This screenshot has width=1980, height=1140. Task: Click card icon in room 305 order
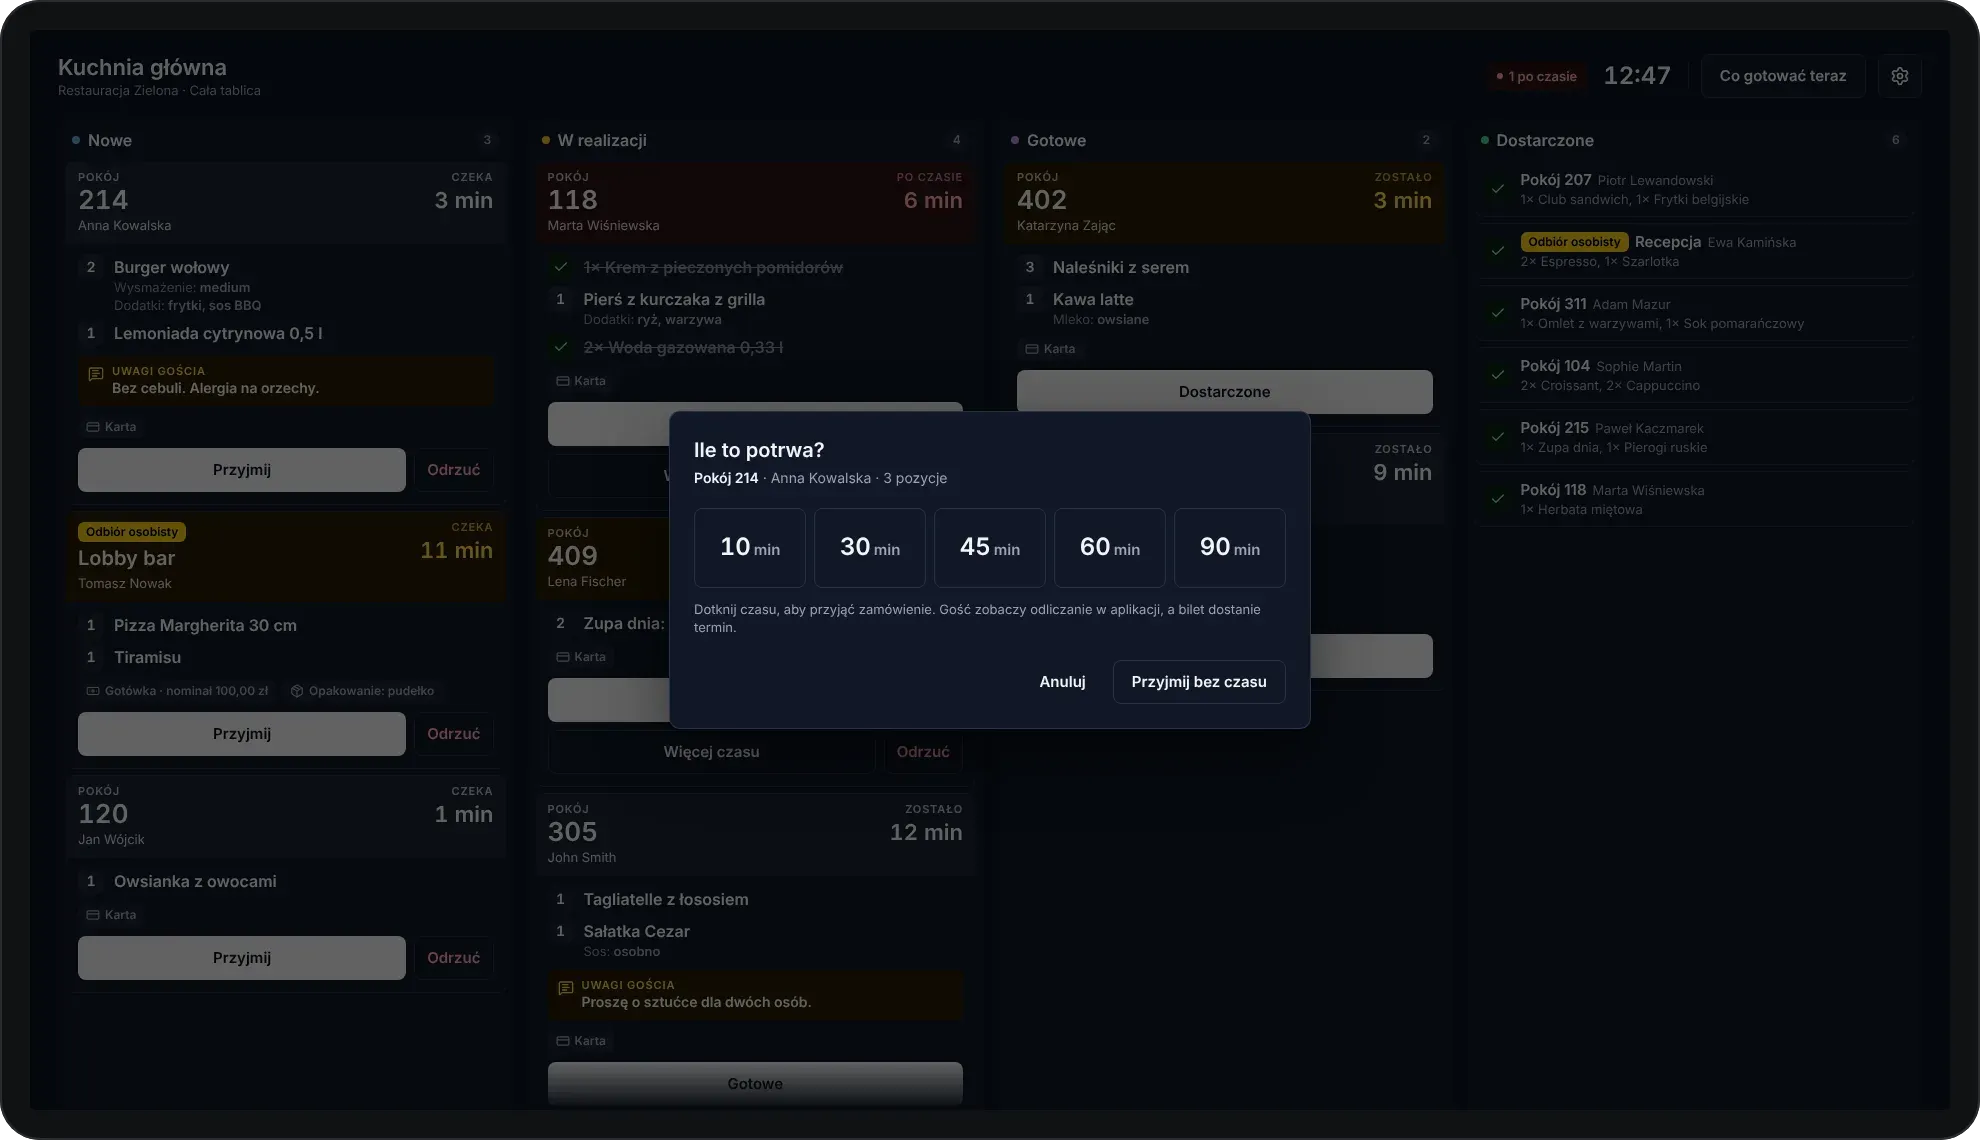click(563, 1041)
